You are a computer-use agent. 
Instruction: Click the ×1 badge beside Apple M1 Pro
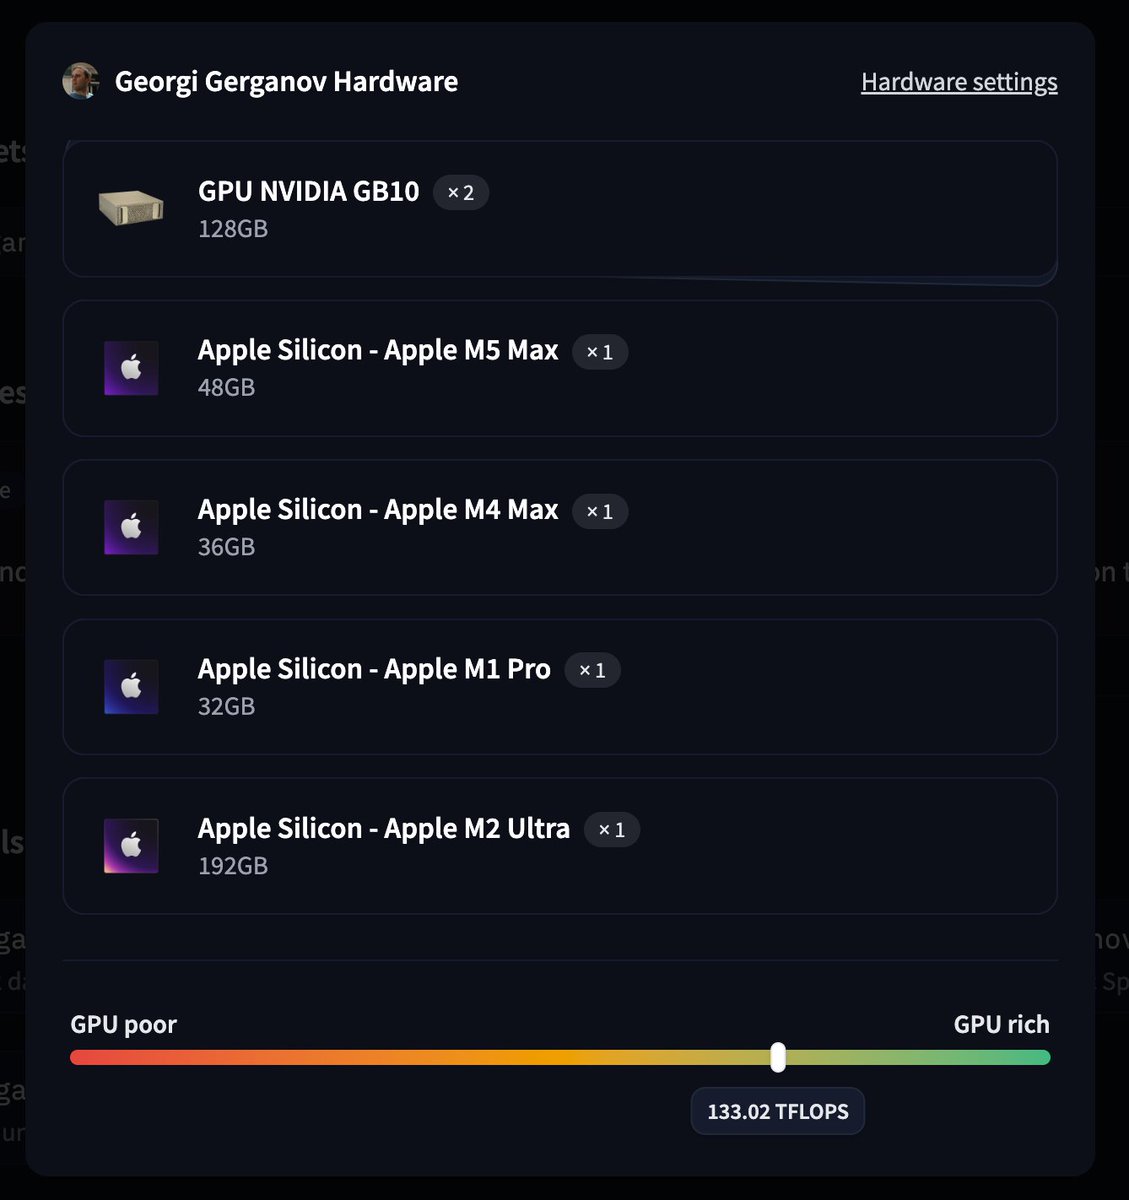pyautogui.click(x=593, y=670)
